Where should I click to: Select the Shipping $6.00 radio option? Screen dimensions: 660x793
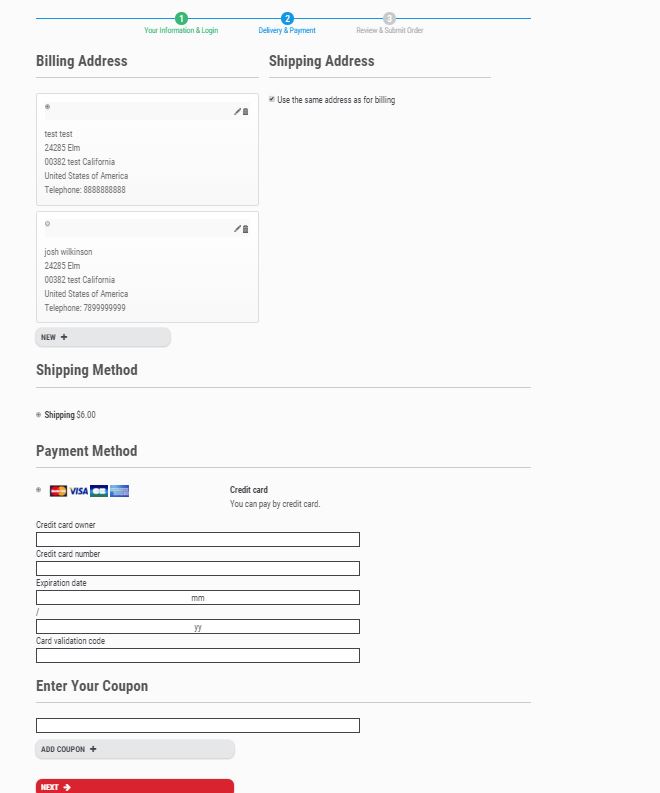point(39,414)
